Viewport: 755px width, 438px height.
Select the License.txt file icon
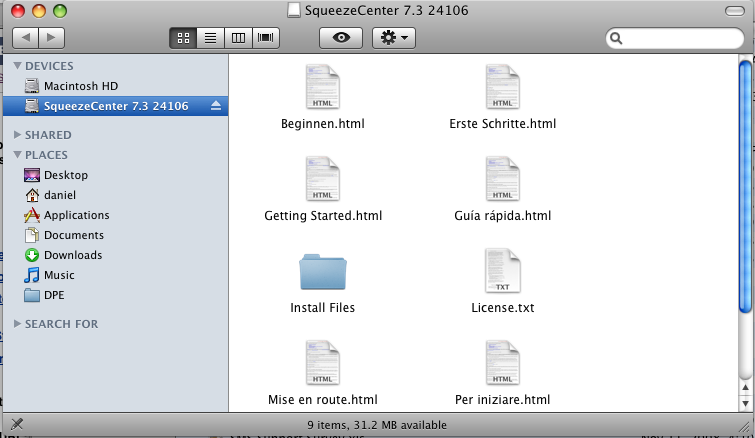tap(502, 274)
